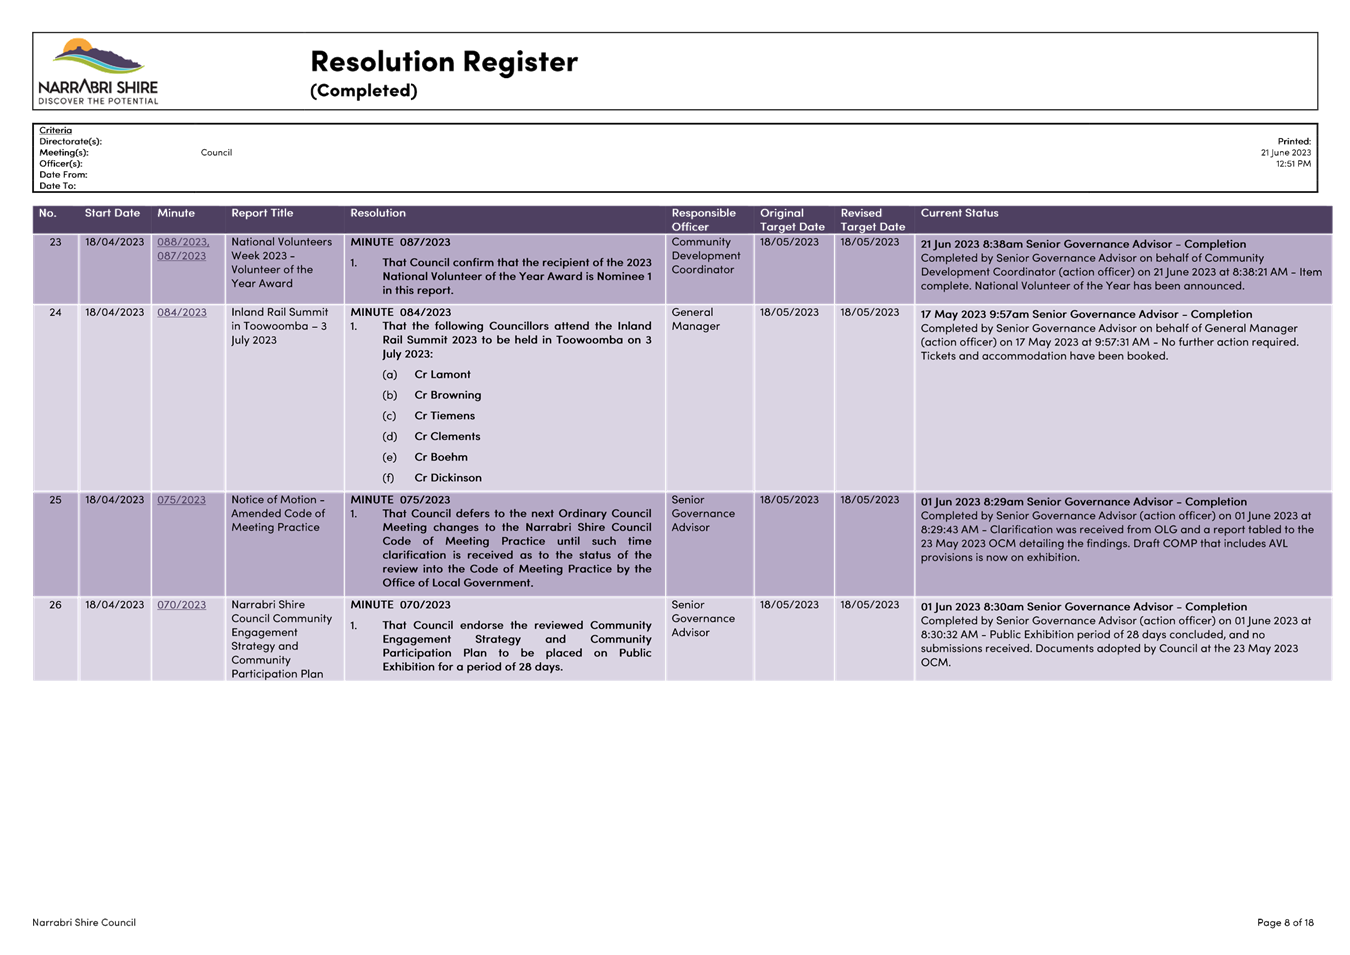The height and width of the screenshot is (955, 1350).
Task: Click the 'Original Target Date' column header
Action: pos(792,220)
